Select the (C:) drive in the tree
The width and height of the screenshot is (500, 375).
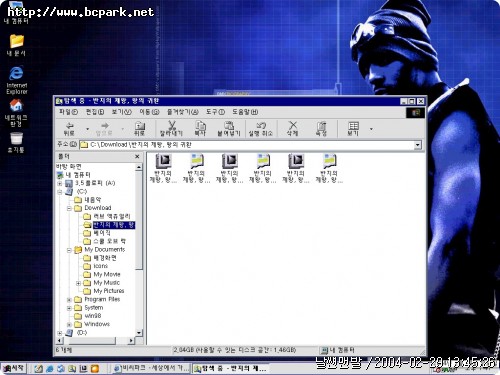[76, 191]
